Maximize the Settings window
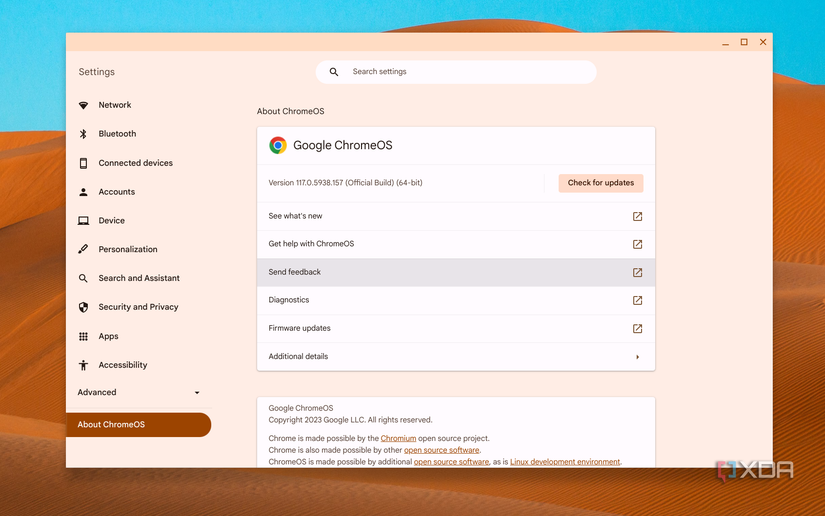This screenshot has height=516, width=825. pyautogui.click(x=744, y=42)
